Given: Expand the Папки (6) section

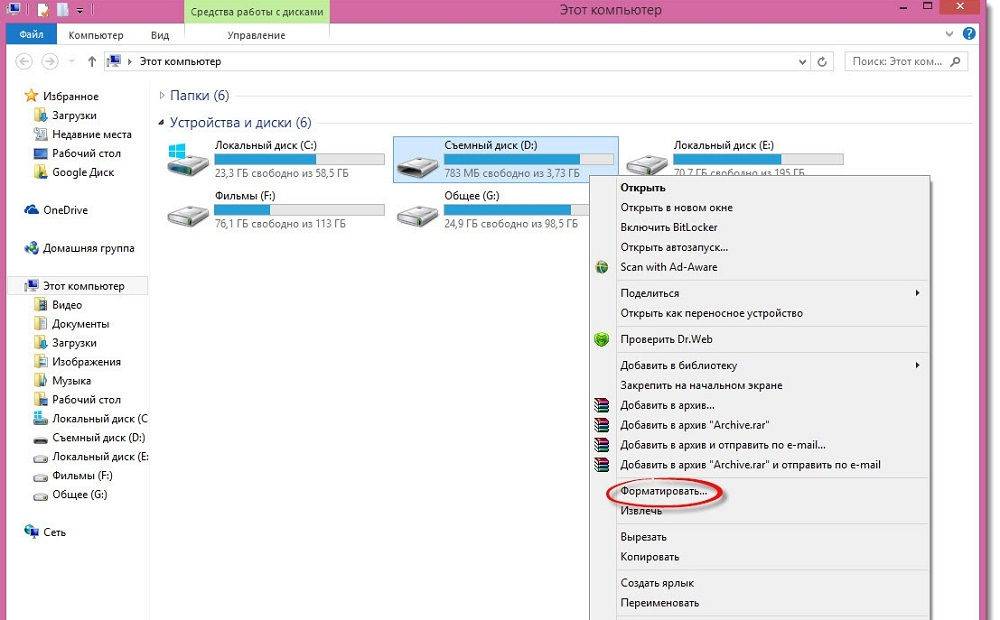Looking at the screenshot, I should 162,96.
